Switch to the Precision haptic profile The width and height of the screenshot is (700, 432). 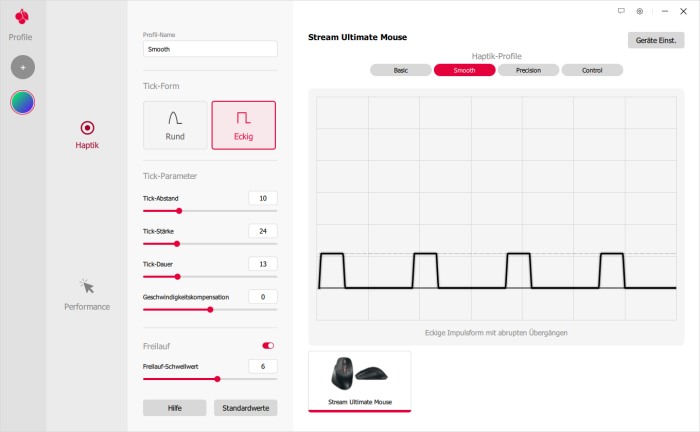pos(527,71)
